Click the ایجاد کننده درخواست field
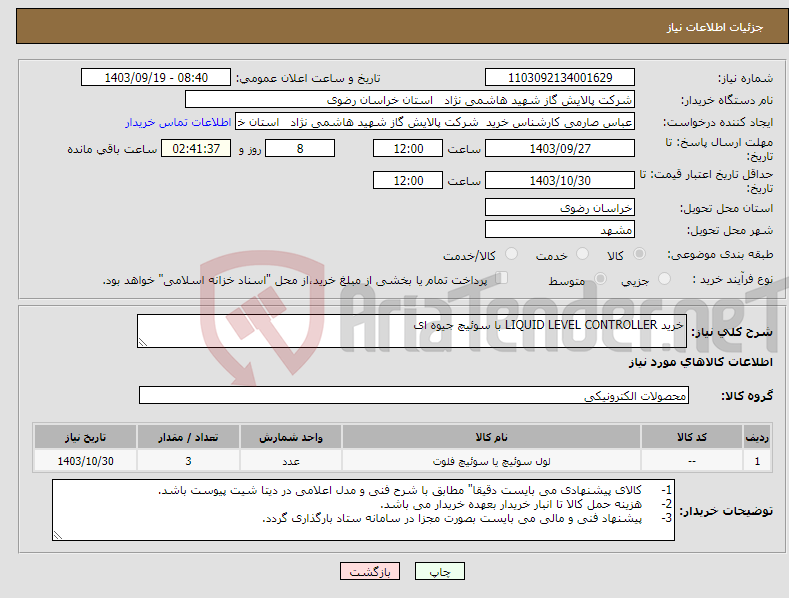 [x=435, y=122]
